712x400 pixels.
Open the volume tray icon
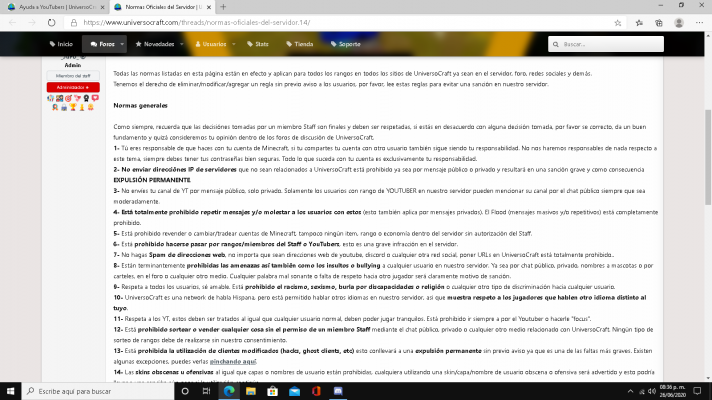[x=652, y=391]
